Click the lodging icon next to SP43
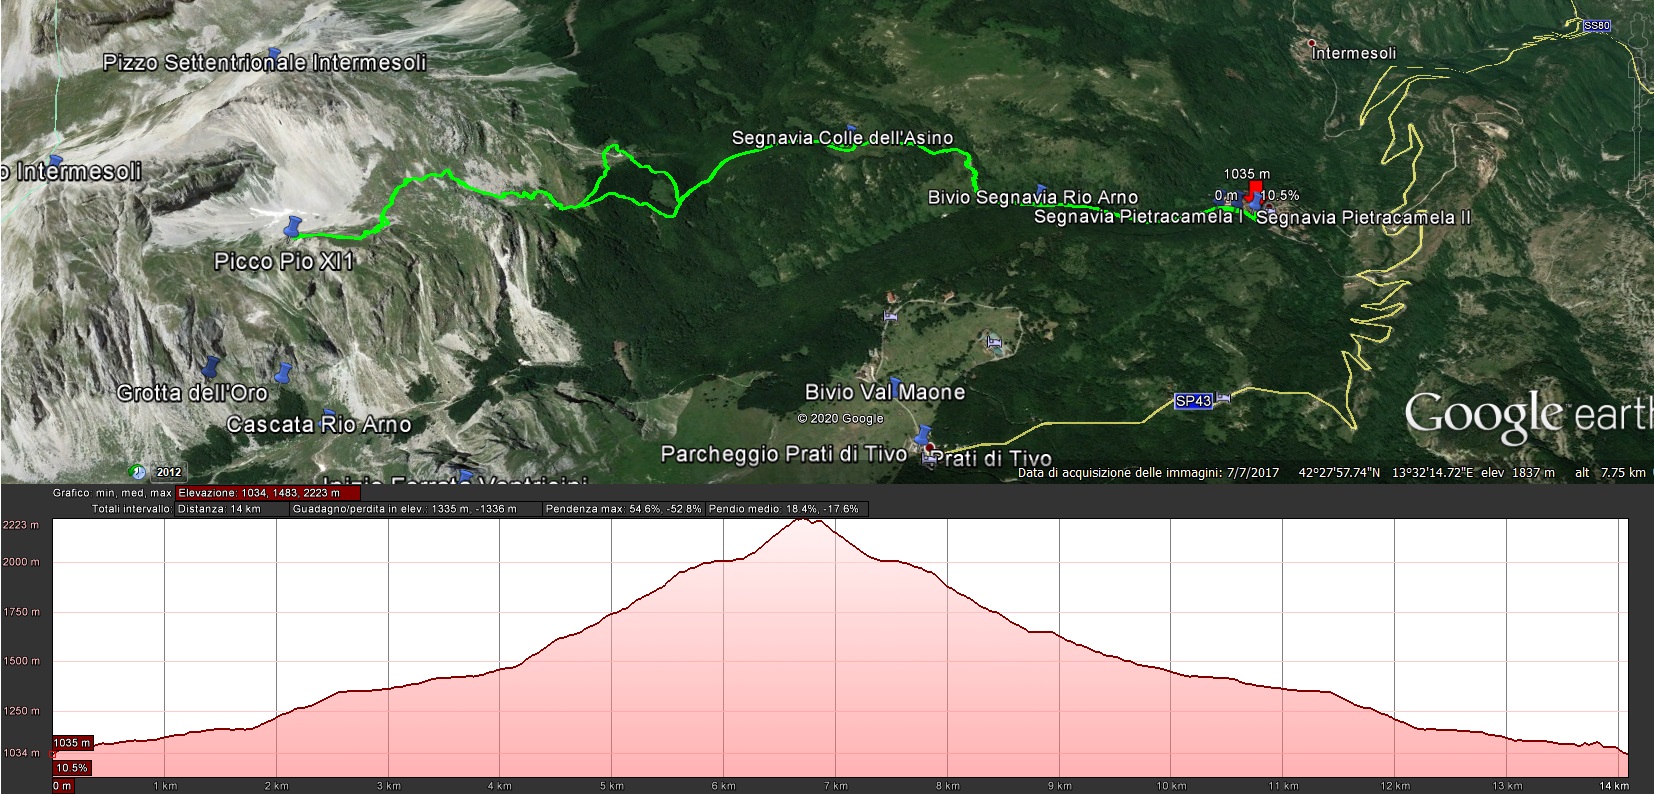1654x794 pixels. click(1223, 399)
